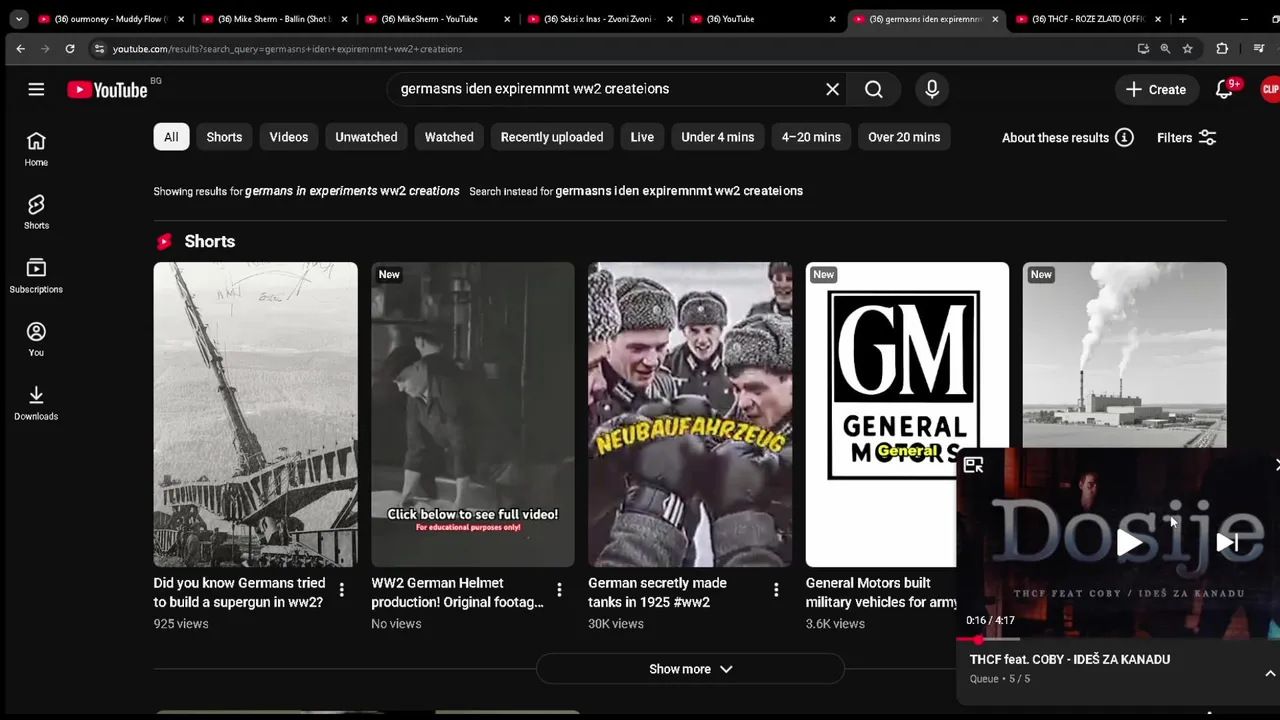Skip to next video in miniplayer
1280x720 pixels.
point(1227,542)
